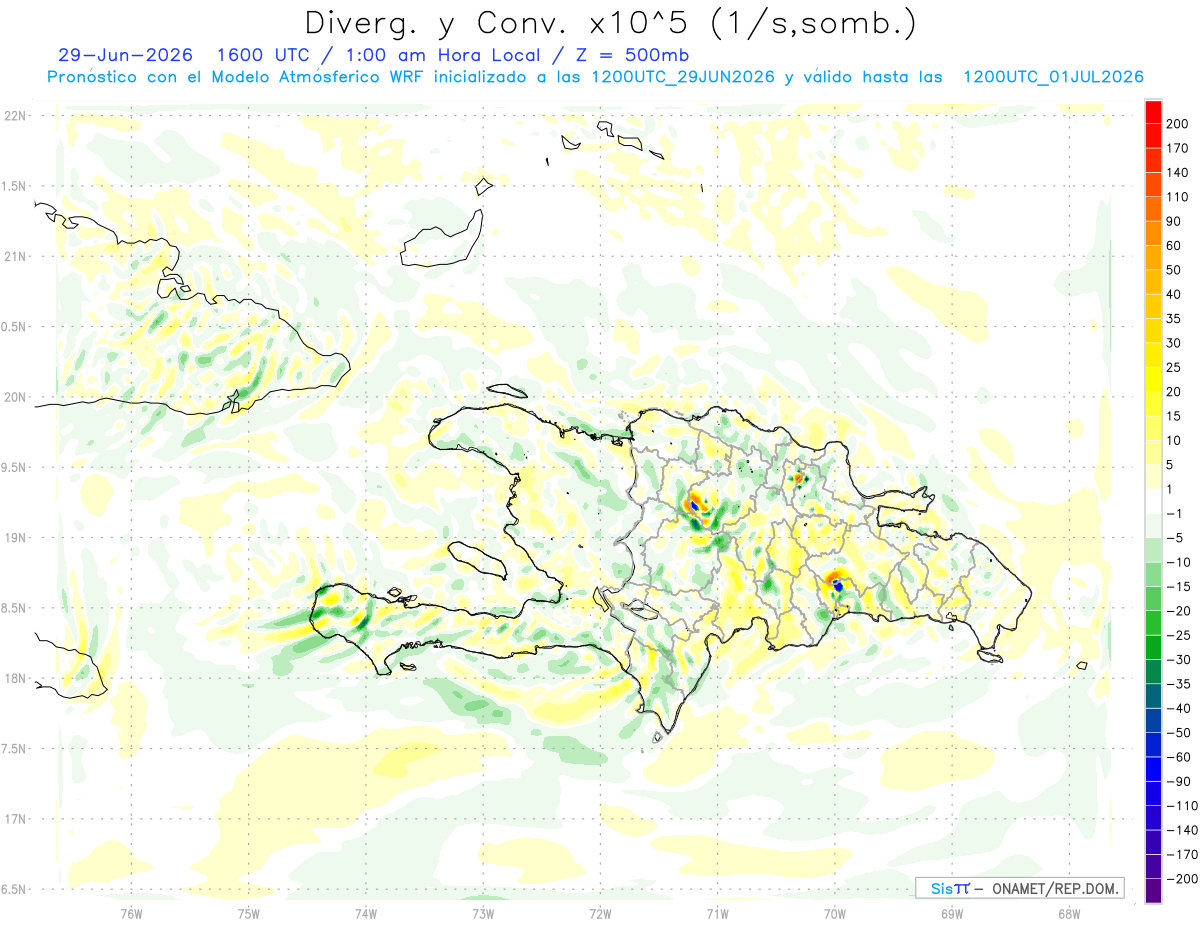
Task: Click the '-30' color scale value
Action: (1180, 660)
